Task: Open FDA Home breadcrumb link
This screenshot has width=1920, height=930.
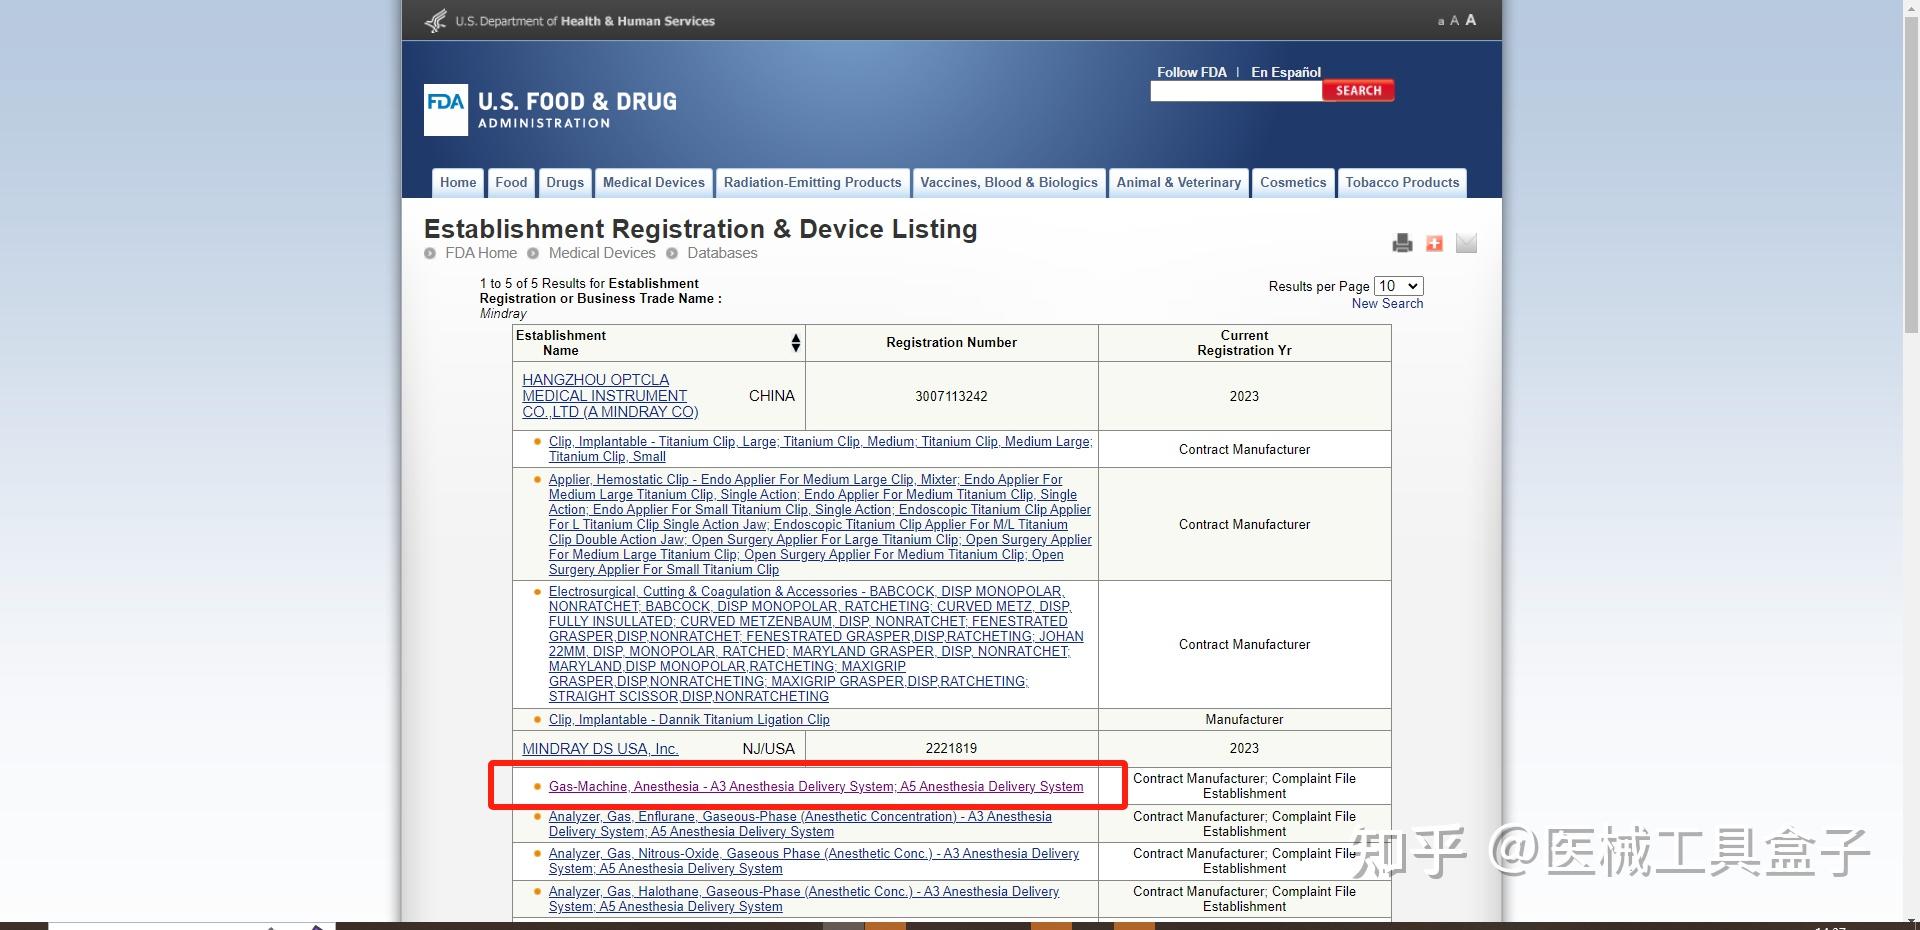Action: pos(481,253)
